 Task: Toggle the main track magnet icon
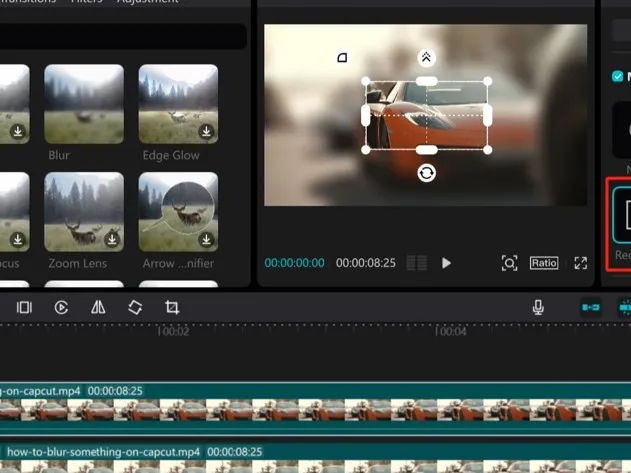(x=591, y=308)
